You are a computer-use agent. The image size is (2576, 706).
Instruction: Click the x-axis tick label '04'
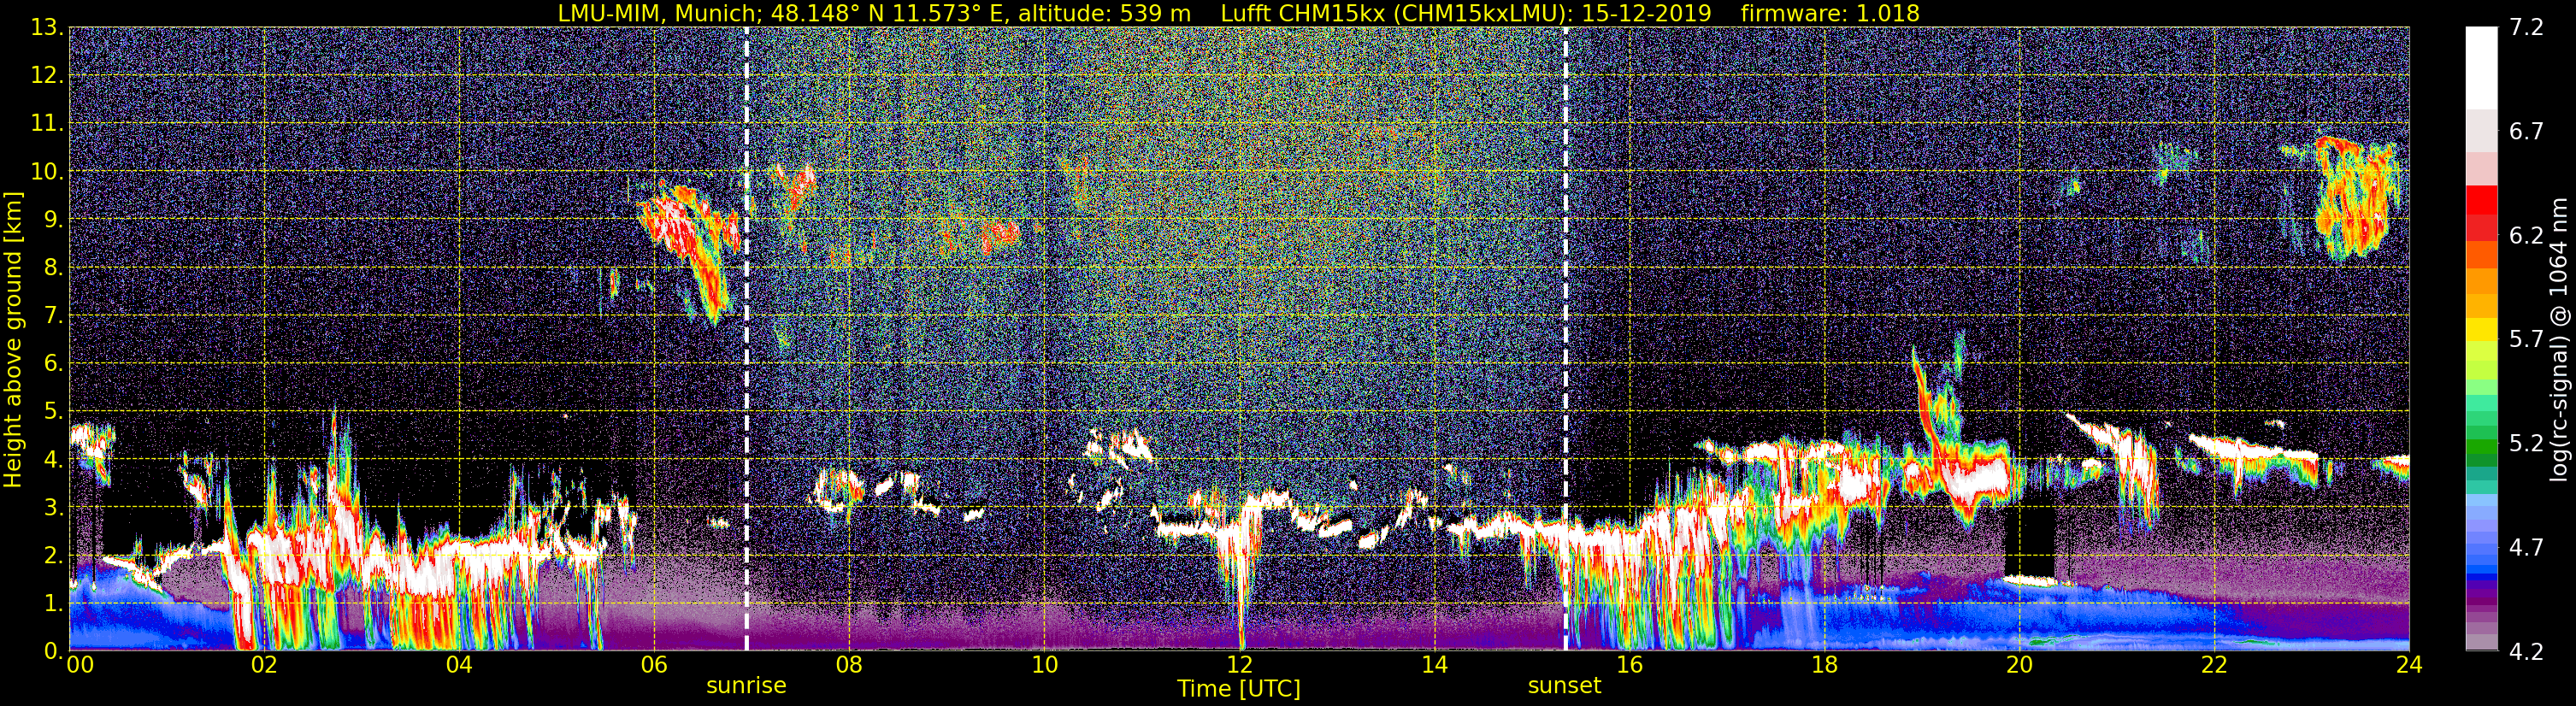point(459,664)
